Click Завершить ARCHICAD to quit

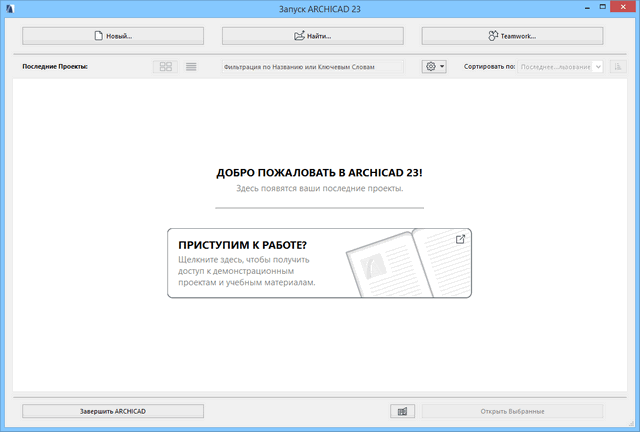pyautogui.click(x=112, y=411)
